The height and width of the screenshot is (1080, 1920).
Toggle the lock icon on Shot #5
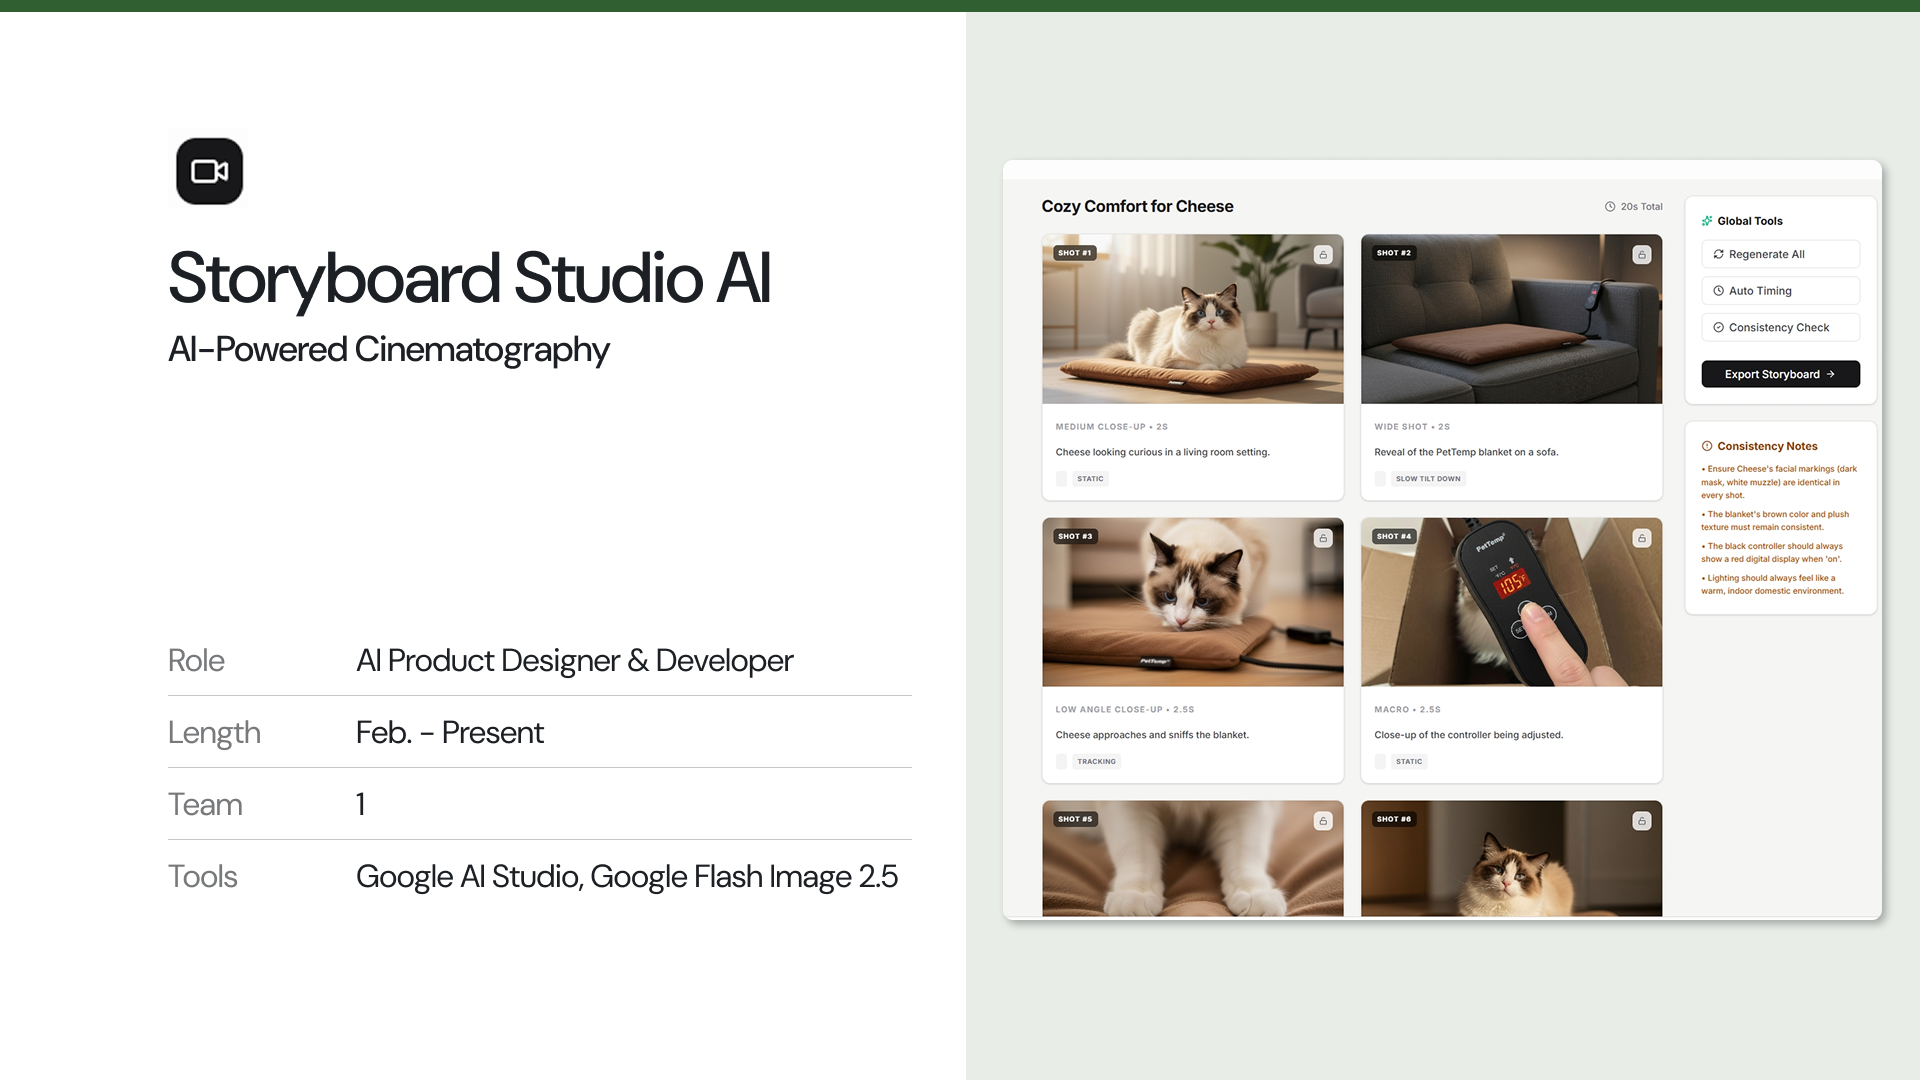point(1323,821)
